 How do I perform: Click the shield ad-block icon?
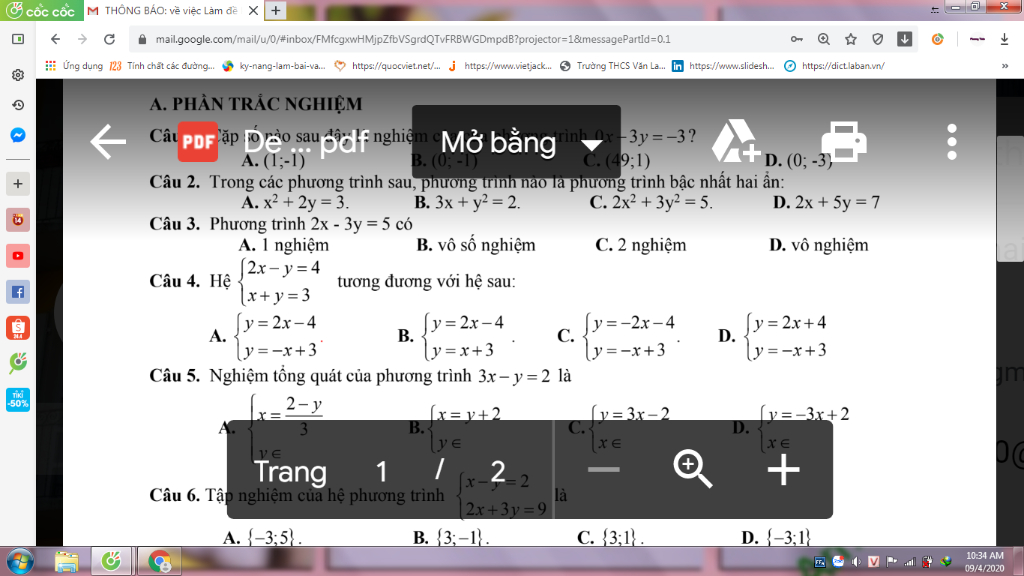pos(878,39)
